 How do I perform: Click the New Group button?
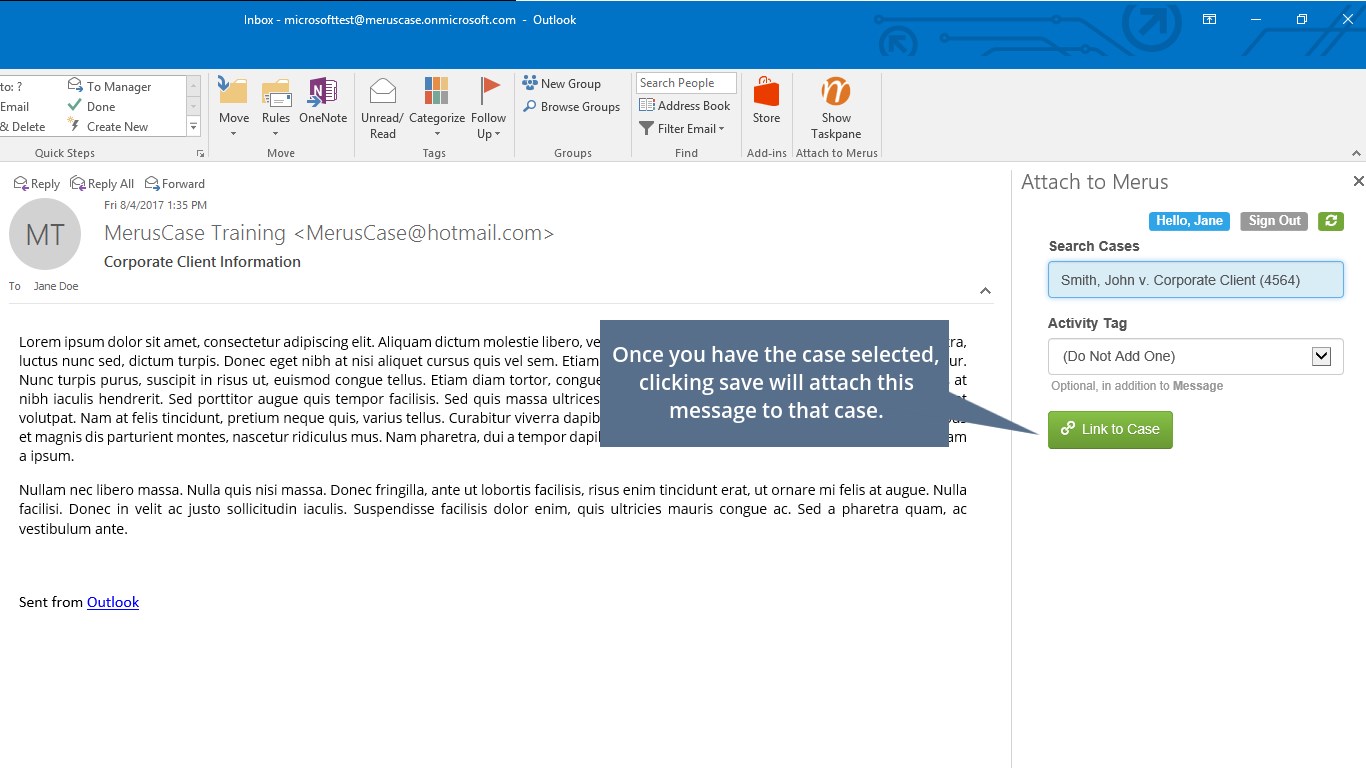562,84
